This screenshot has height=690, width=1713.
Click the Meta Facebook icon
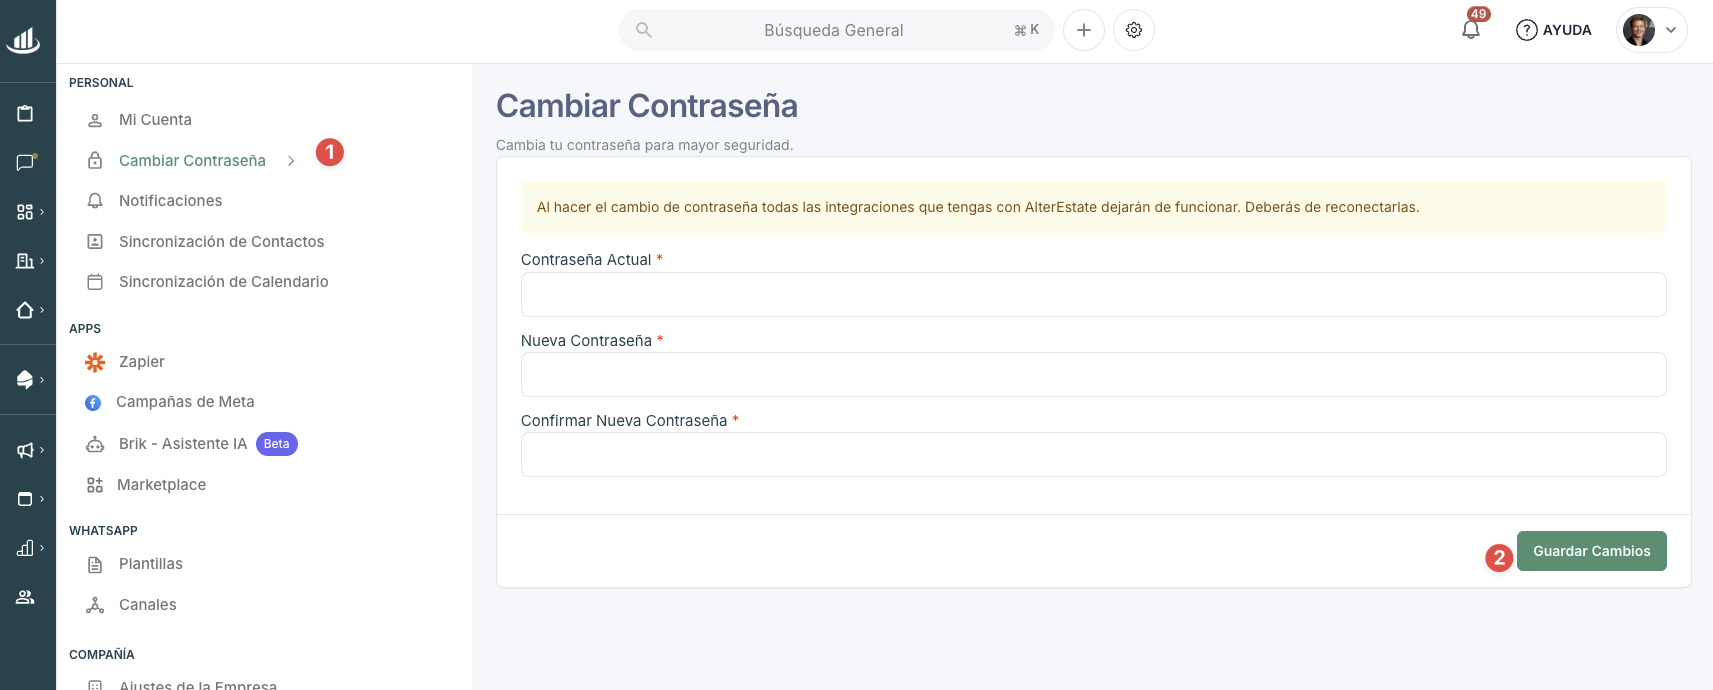coord(93,403)
